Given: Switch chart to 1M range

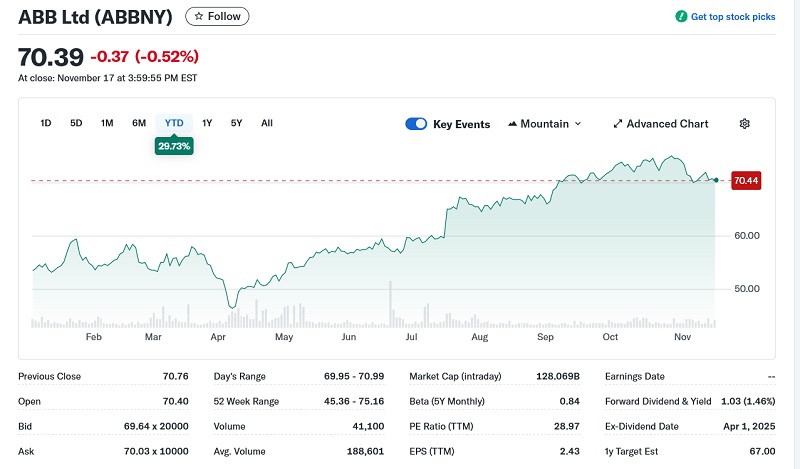Looking at the screenshot, I should 107,123.
